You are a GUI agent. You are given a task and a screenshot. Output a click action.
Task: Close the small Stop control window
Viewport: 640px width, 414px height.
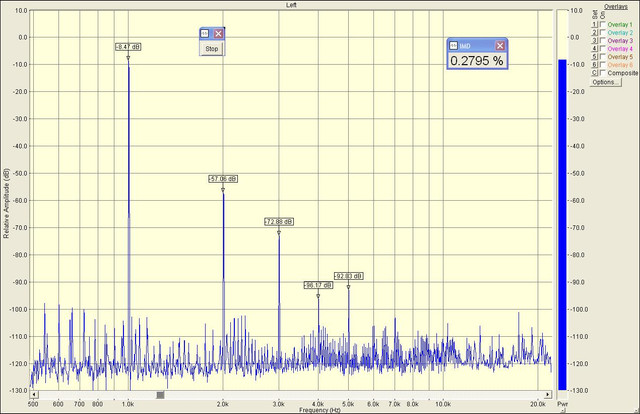pyautogui.click(x=218, y=33)
